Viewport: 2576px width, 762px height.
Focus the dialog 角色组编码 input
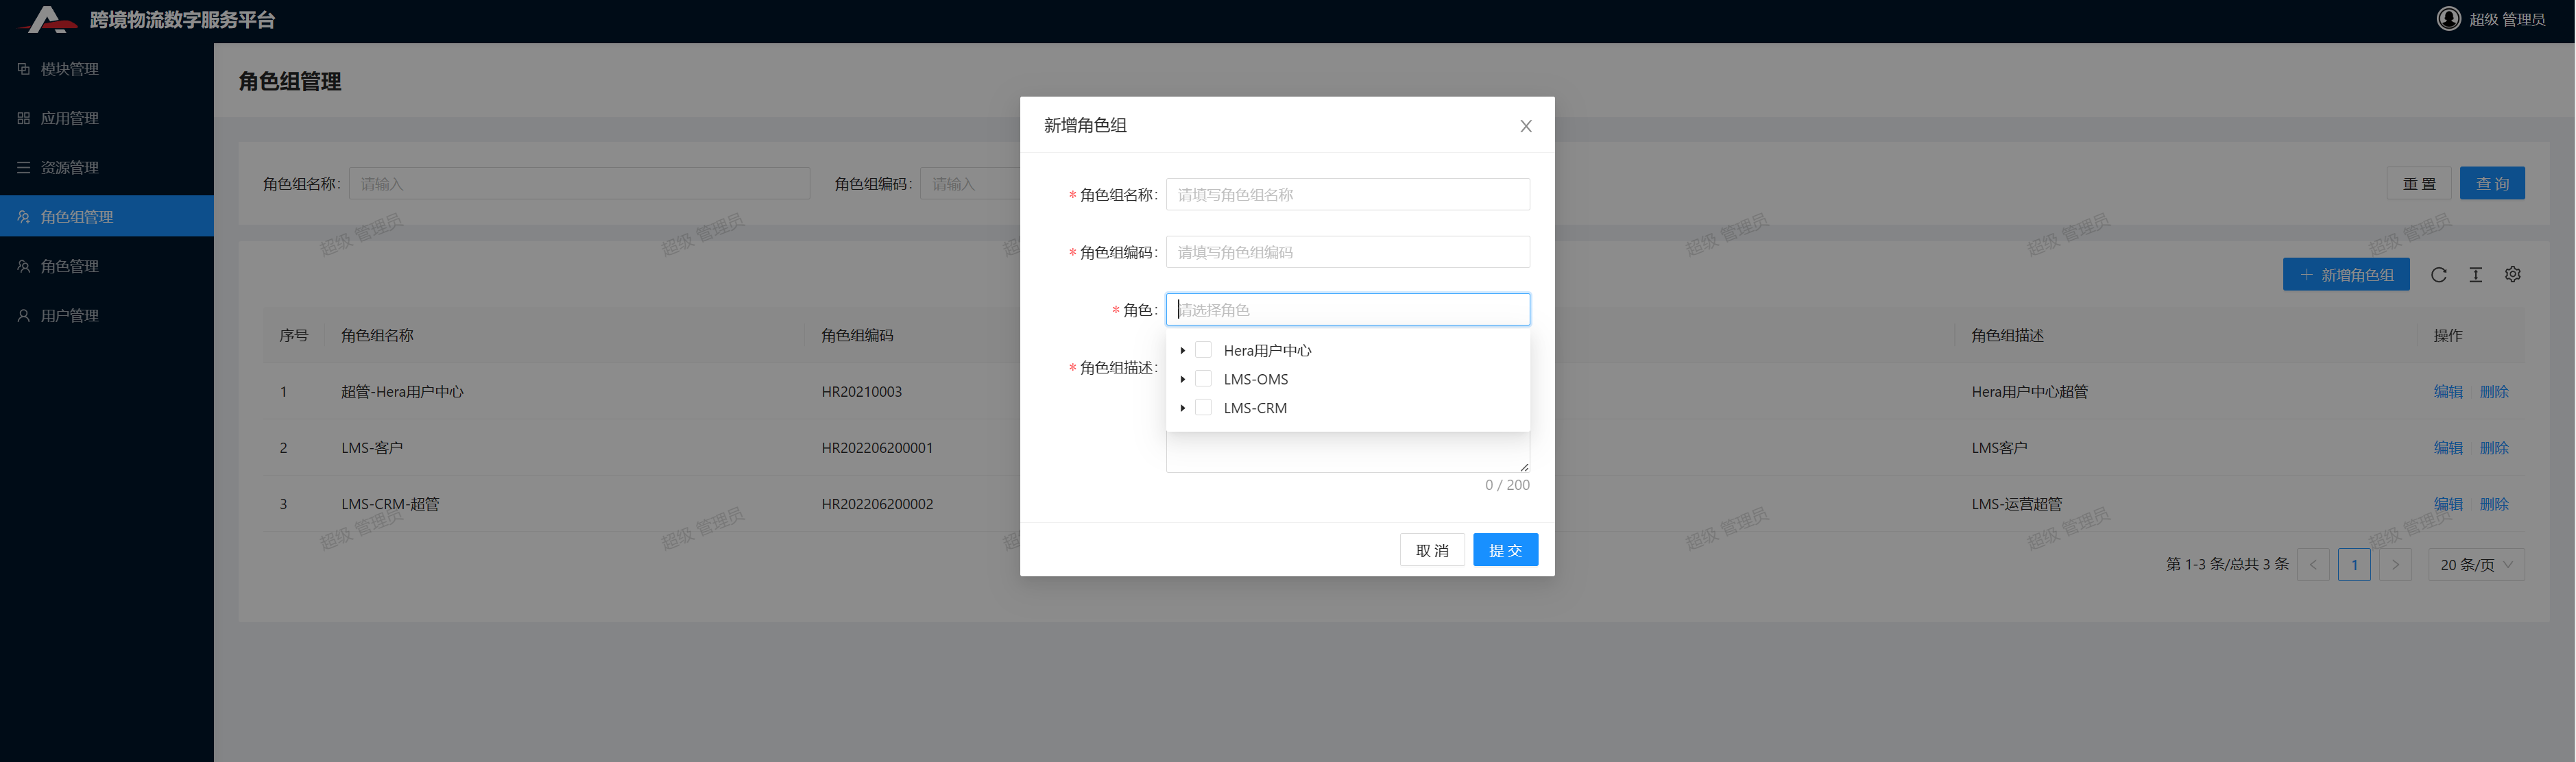1347,252
